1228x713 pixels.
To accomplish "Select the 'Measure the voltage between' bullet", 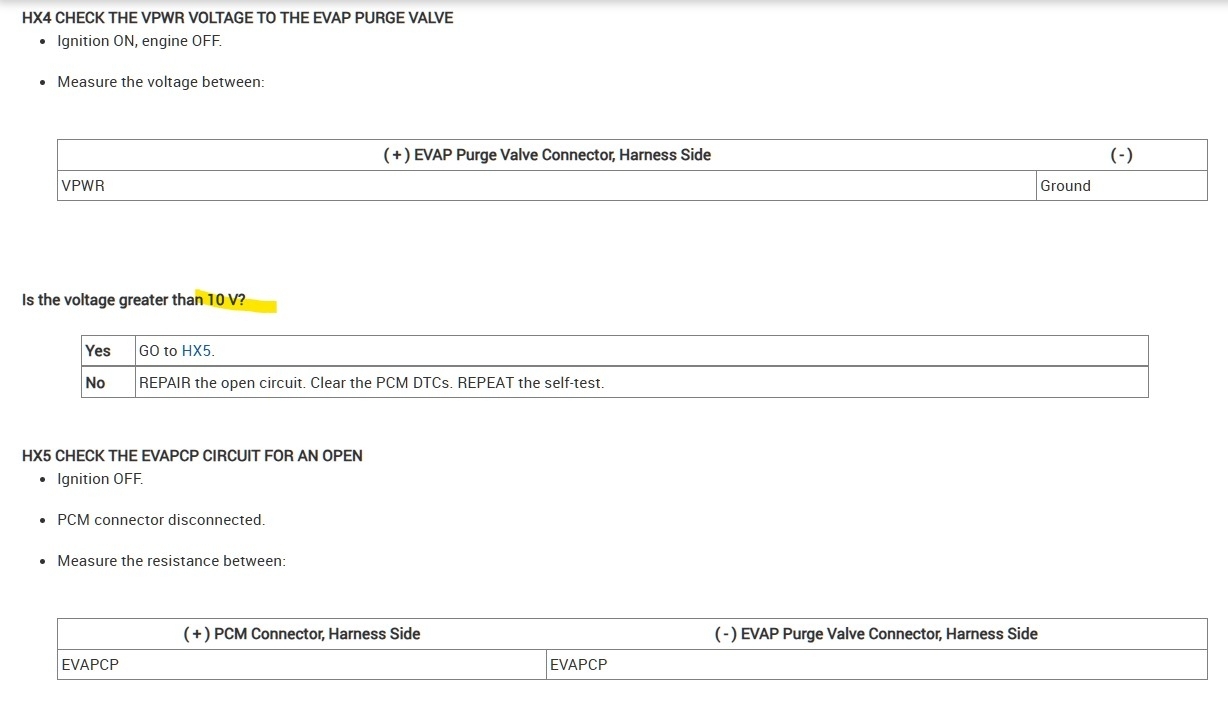I will (x=160, y=82).
